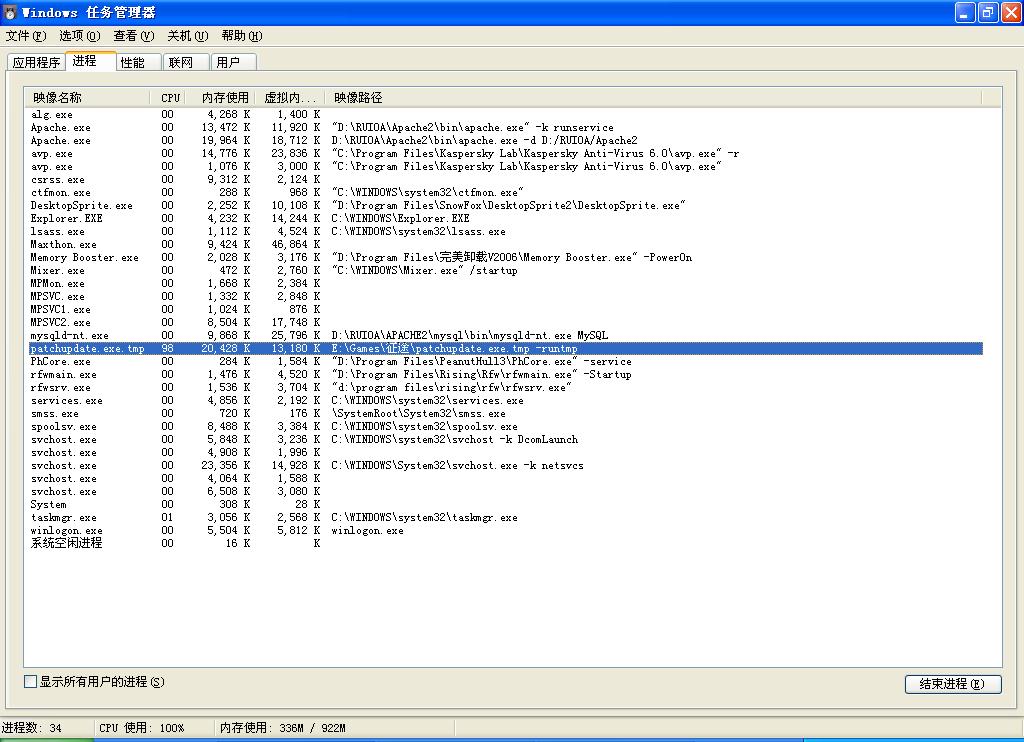Click 内存使用: 336M / 922M status
1024x742 pixels.
pyautogui.click(x=283, y=728)
